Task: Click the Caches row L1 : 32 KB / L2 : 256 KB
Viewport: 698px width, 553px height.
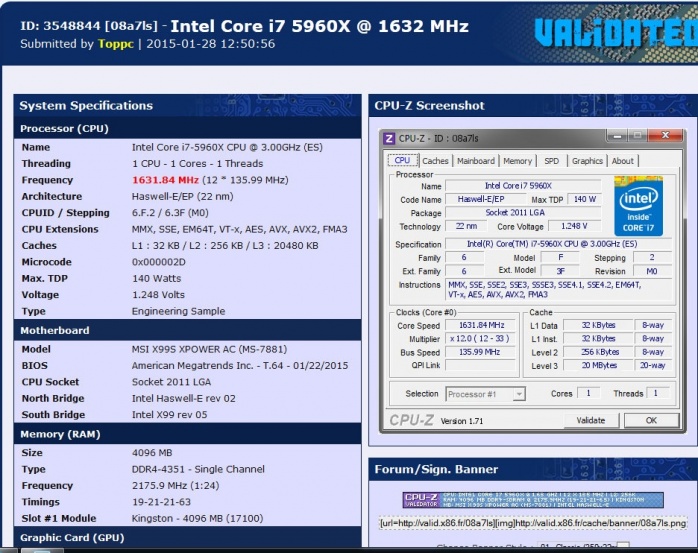Action: point(225,246)
